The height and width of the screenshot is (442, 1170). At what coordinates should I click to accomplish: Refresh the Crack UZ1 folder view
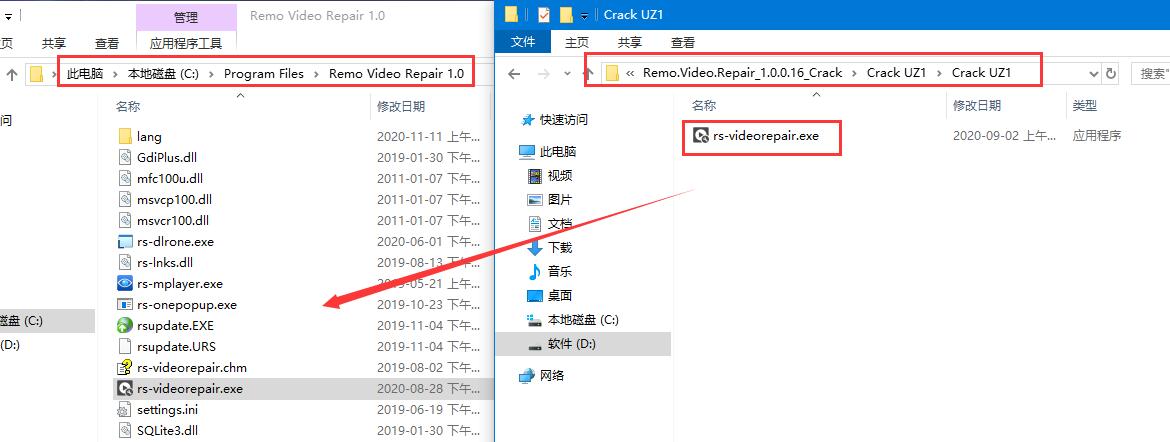click(x=1111, y=73)
